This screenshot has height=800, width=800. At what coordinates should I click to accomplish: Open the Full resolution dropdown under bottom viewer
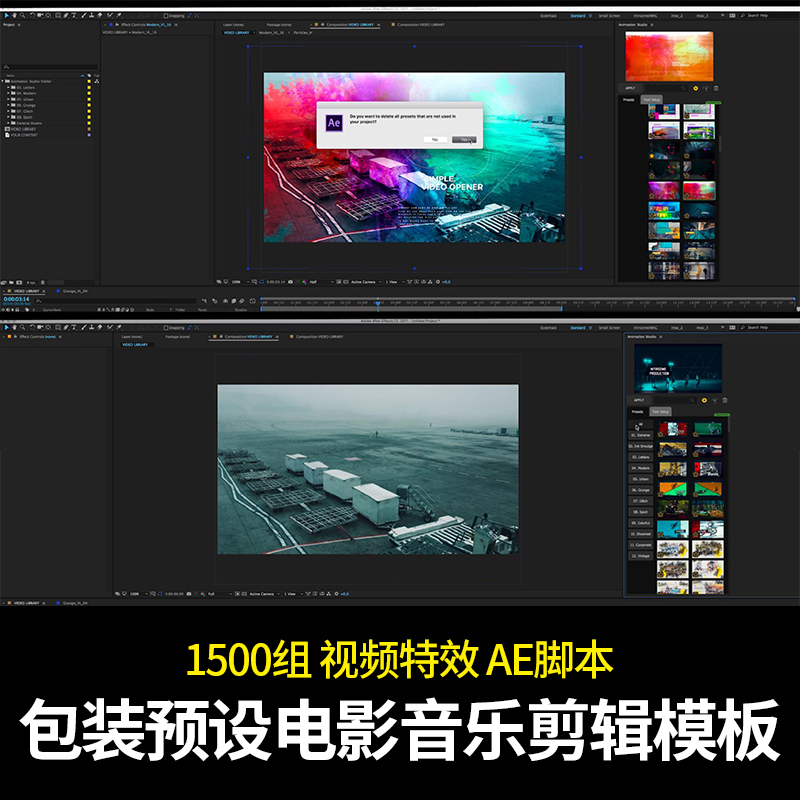coord(220,594)
